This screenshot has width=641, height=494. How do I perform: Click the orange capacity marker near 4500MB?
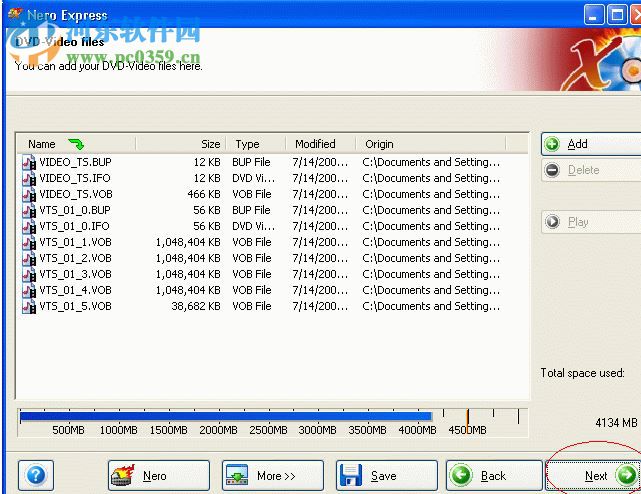[x=468, y=419]
